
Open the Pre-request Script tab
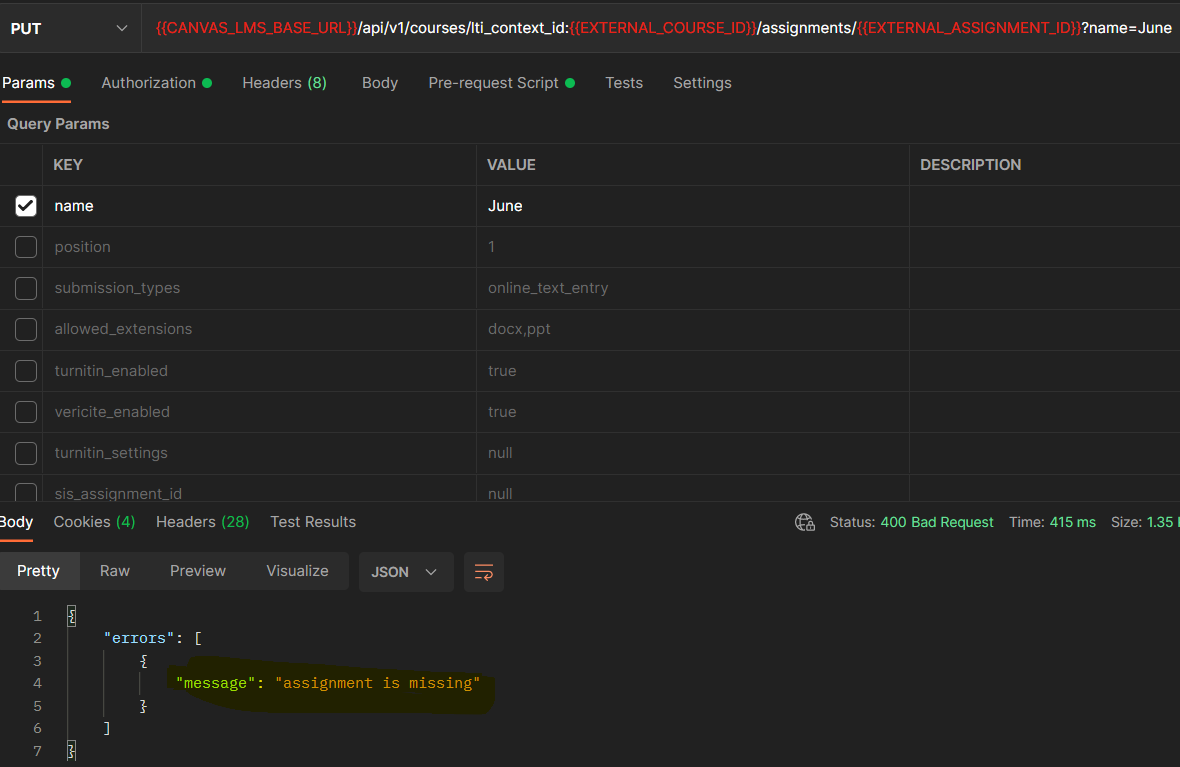494,83
